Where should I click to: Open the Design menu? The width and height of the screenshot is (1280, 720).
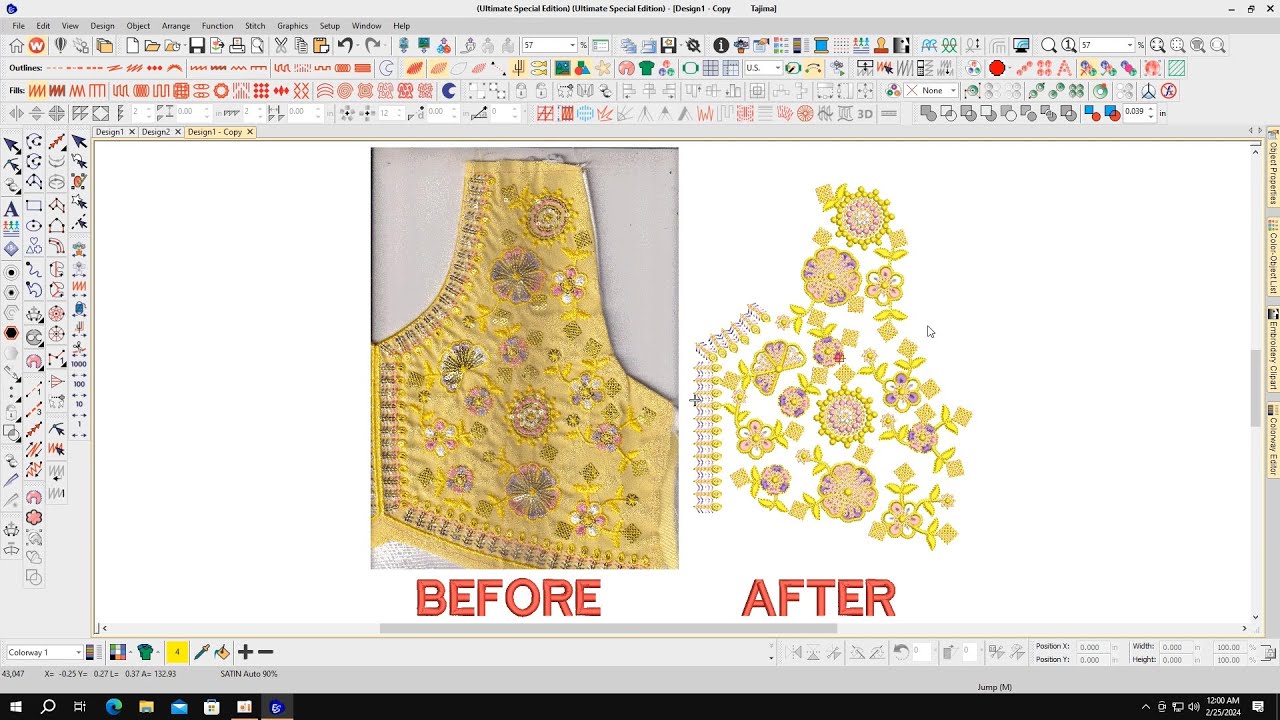coord(102,25)
